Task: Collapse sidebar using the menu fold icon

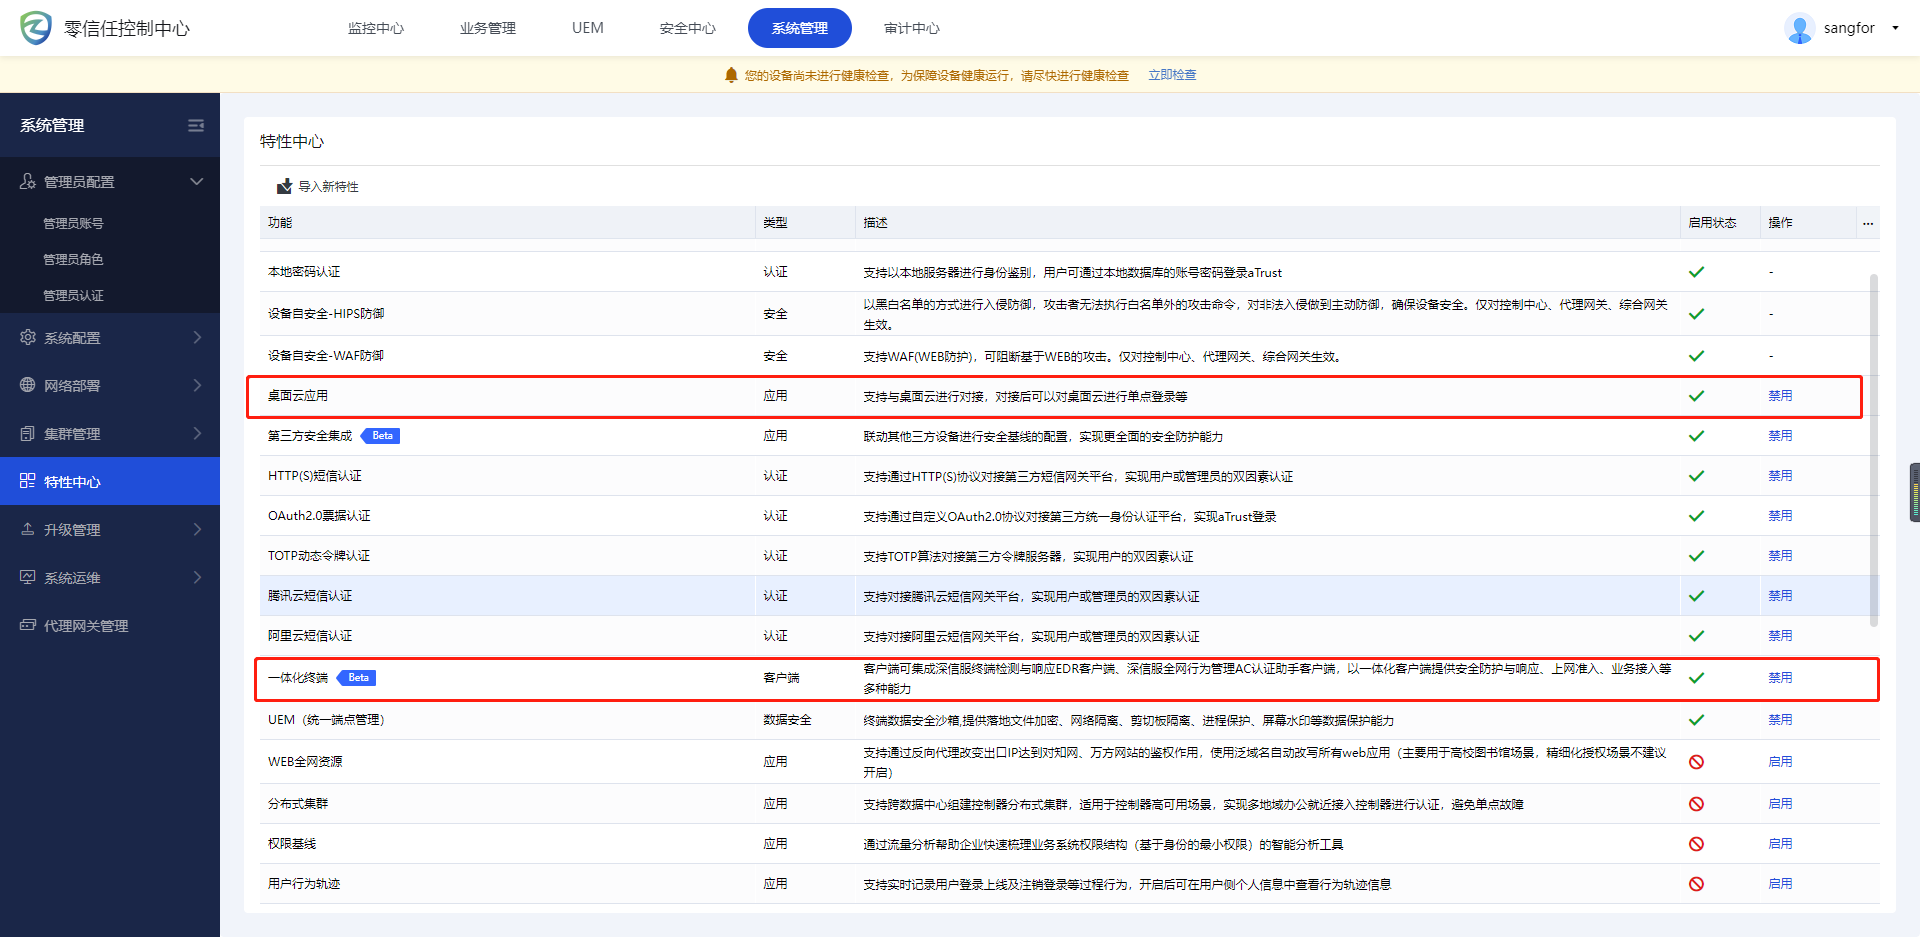Action: (x=196, y=125)
